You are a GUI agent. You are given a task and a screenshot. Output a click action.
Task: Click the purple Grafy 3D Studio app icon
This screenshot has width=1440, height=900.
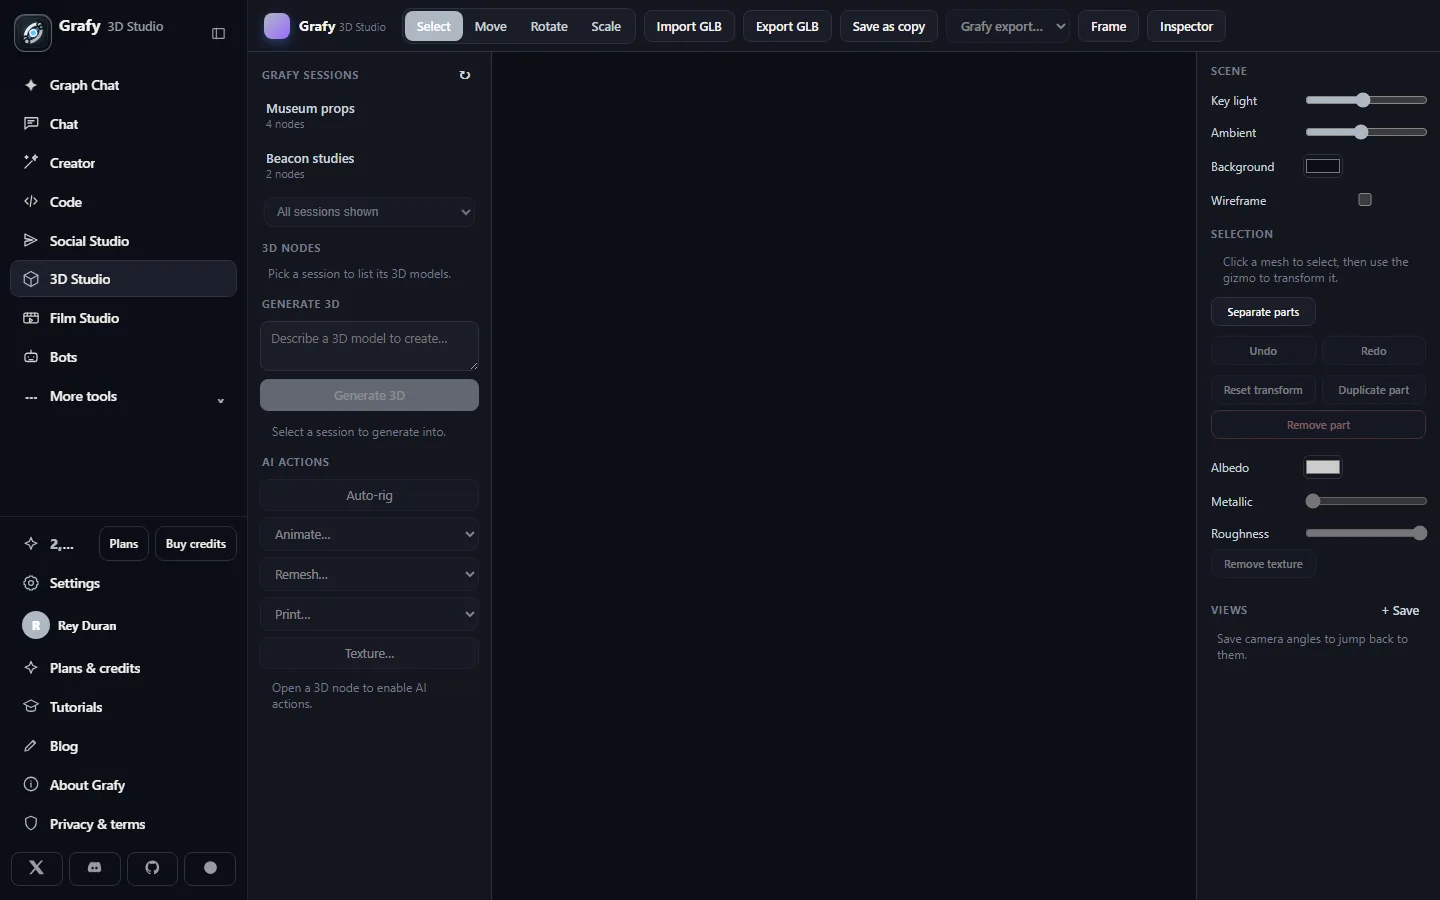(277, 27)
